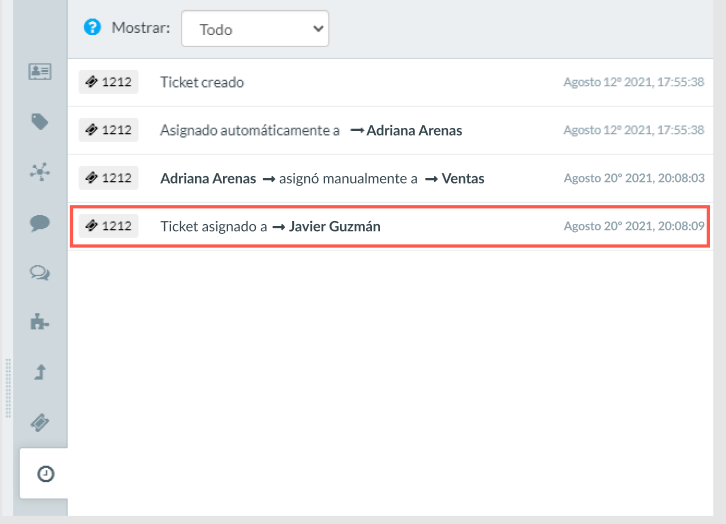Click 'asignó manualmente a' text
This screenshot has width=726, height=524.
click(348, 179)
